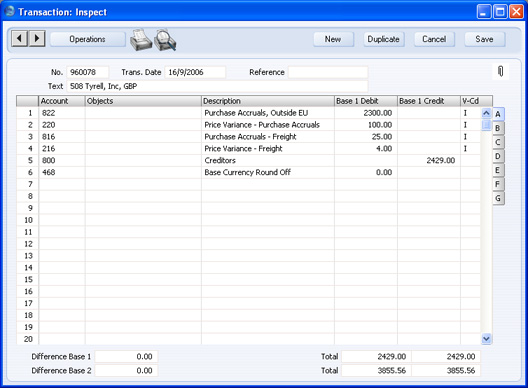The width and height of the screenshot is (528, 388).
Task: Click the scroll down arrow of the grid
Action: point(486,338)
